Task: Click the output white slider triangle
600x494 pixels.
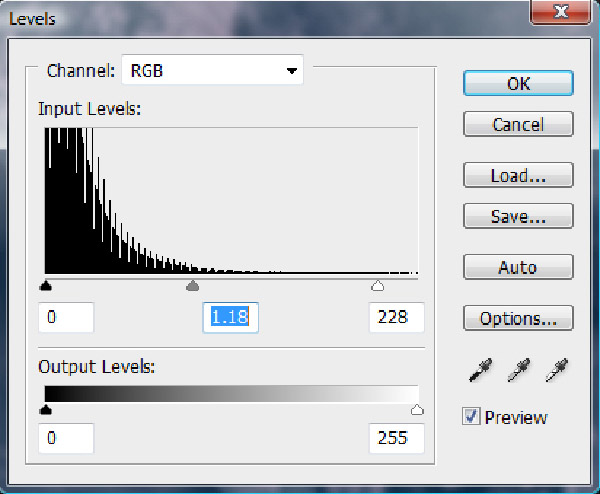Action: click(x=417, y=410)
